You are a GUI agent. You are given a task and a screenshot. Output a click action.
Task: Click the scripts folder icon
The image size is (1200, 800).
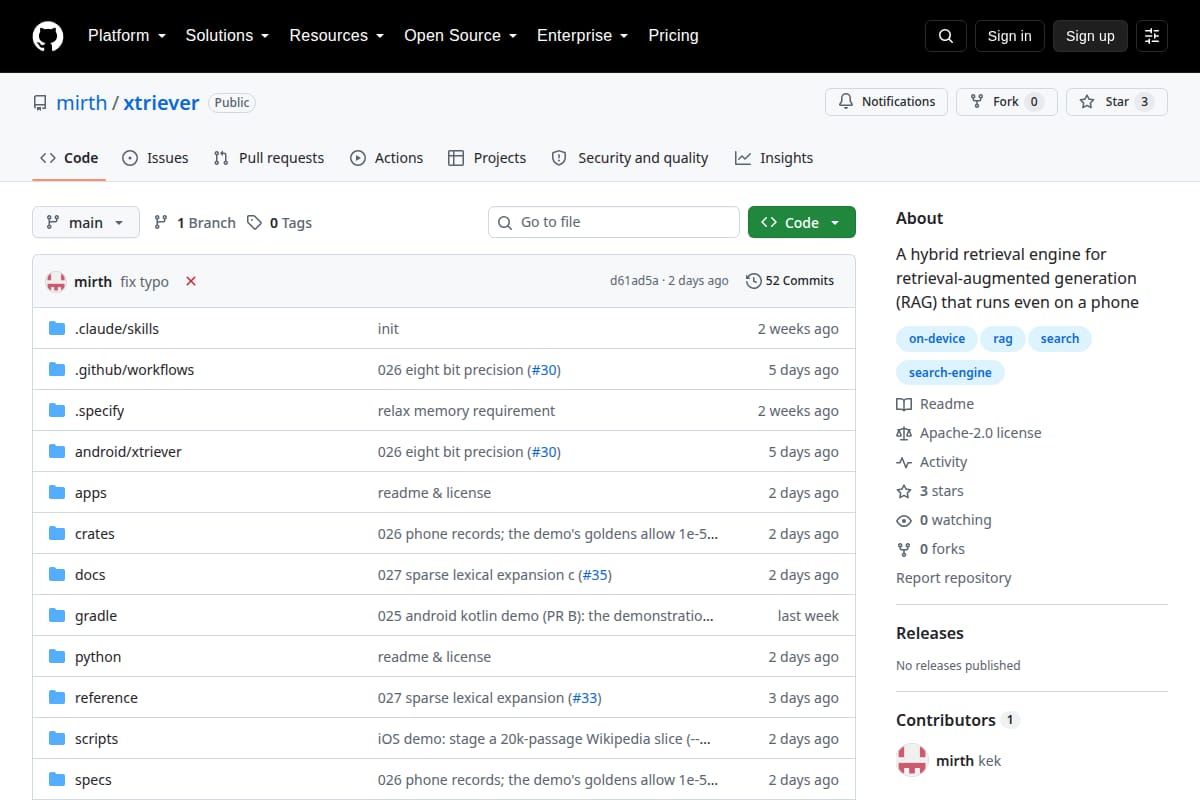[x=57, y=738]
